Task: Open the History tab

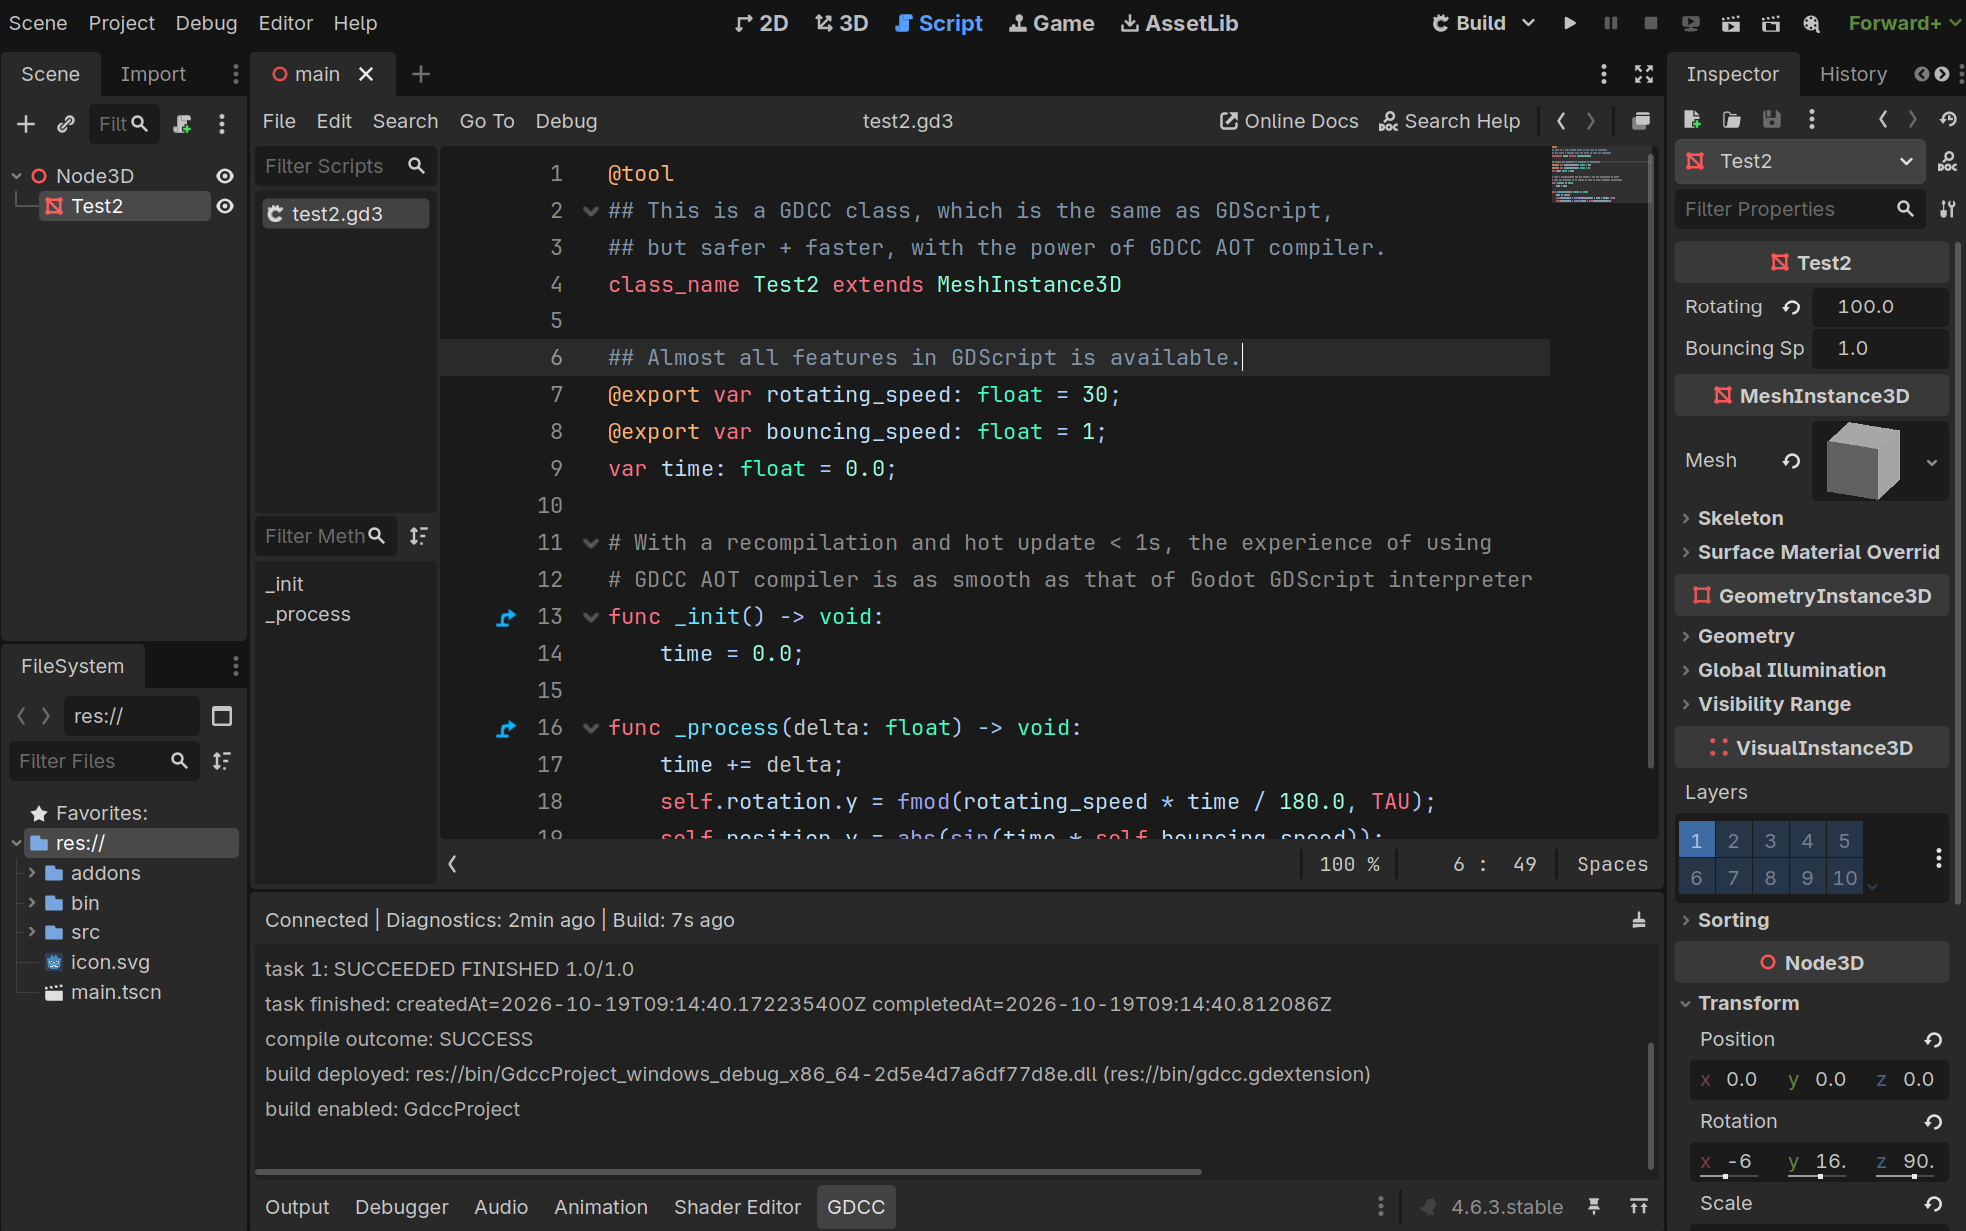Action: pos(1853,74)
